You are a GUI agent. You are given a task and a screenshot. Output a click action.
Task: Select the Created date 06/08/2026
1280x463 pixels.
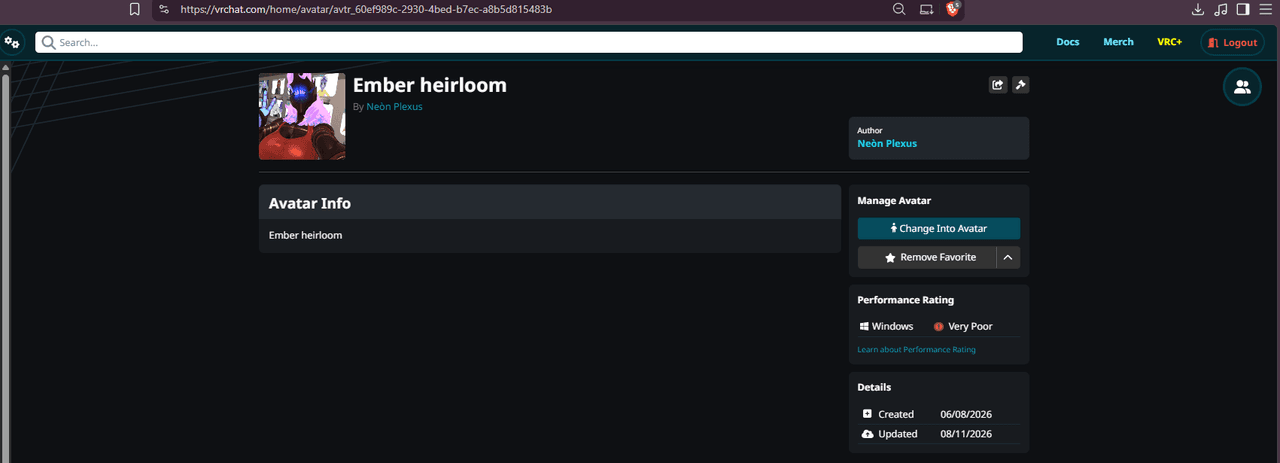click(x=966, y=414)
